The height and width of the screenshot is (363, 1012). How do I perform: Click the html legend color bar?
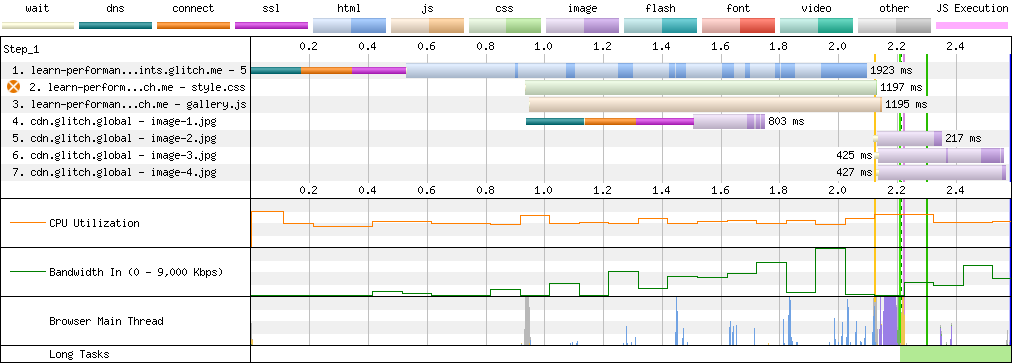pyautogui.click(x=349, y=26)
